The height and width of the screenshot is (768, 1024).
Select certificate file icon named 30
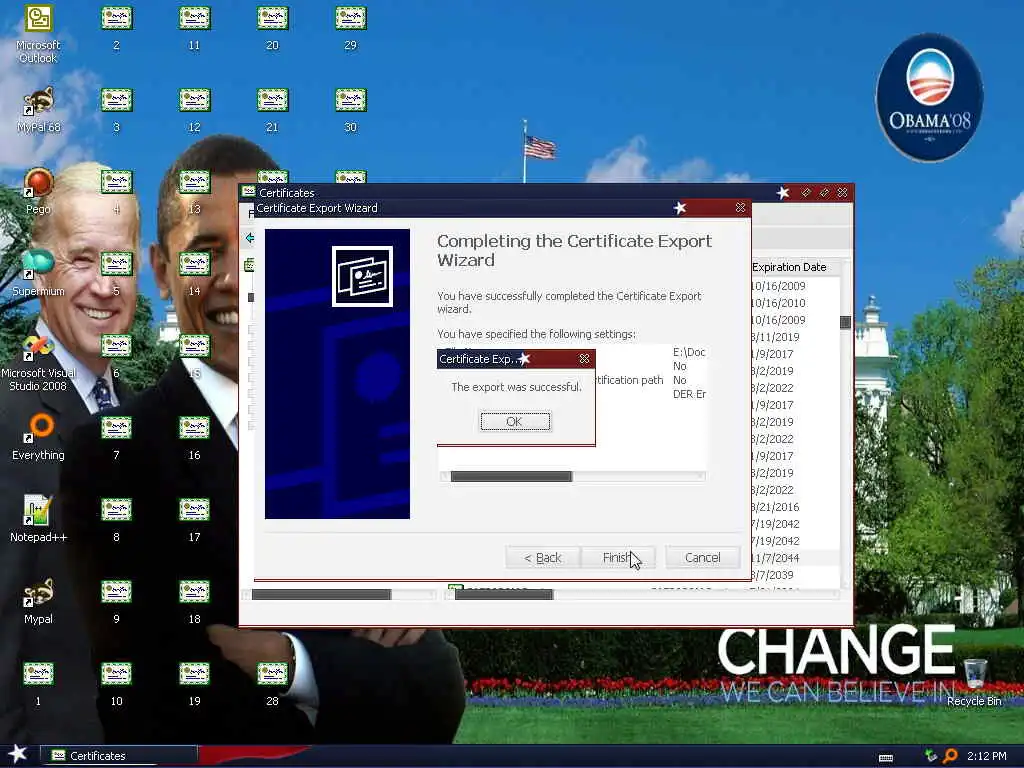pyautogui.click(x=351, y=110)
